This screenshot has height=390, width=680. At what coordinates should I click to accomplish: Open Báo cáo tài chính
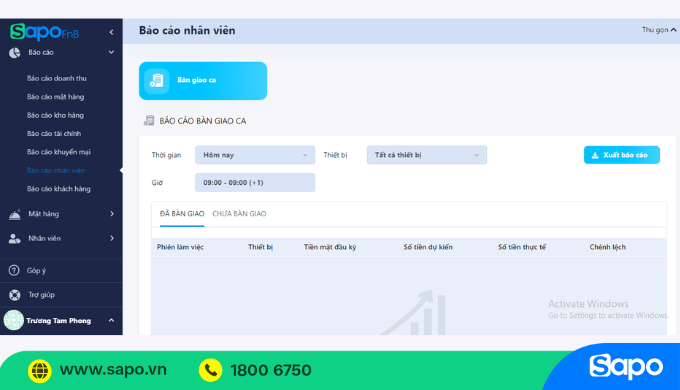pos(54,134)
